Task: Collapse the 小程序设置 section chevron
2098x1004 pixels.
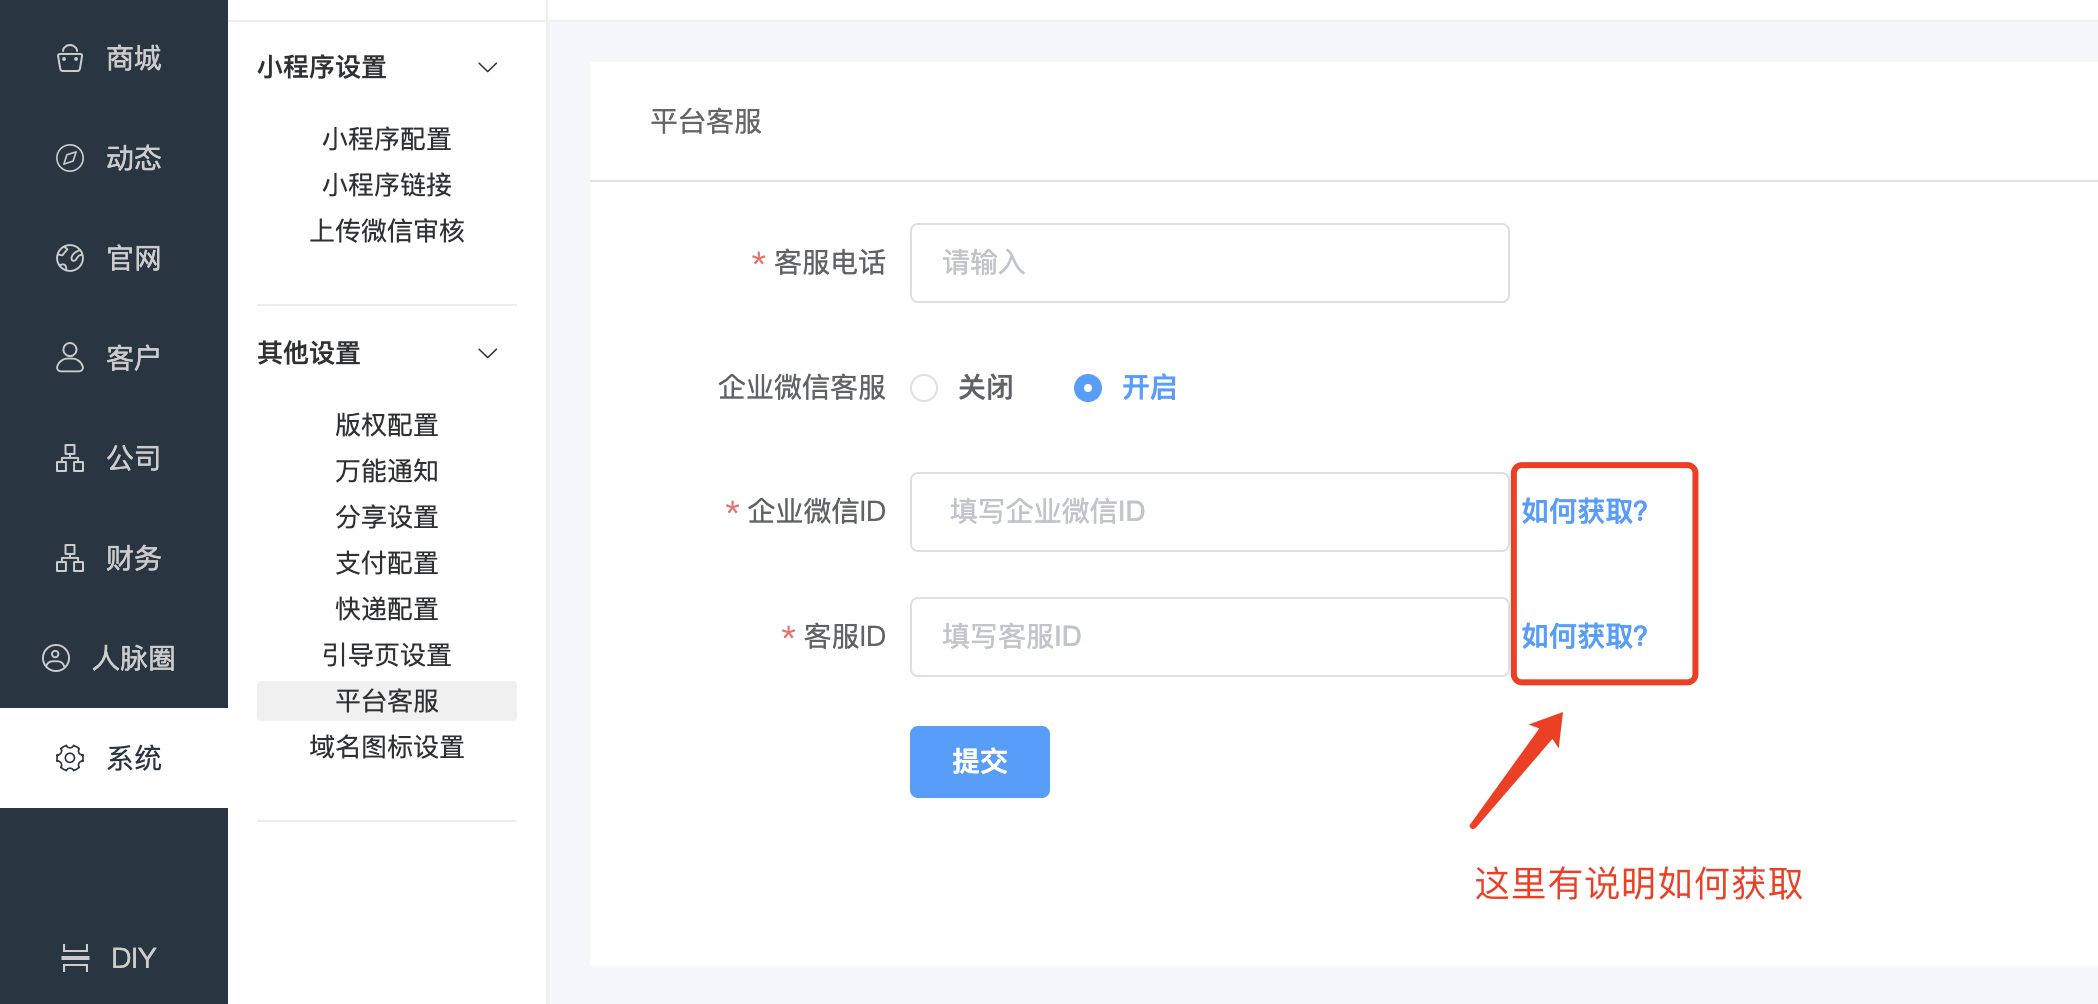Action: [x=488, y=67]
